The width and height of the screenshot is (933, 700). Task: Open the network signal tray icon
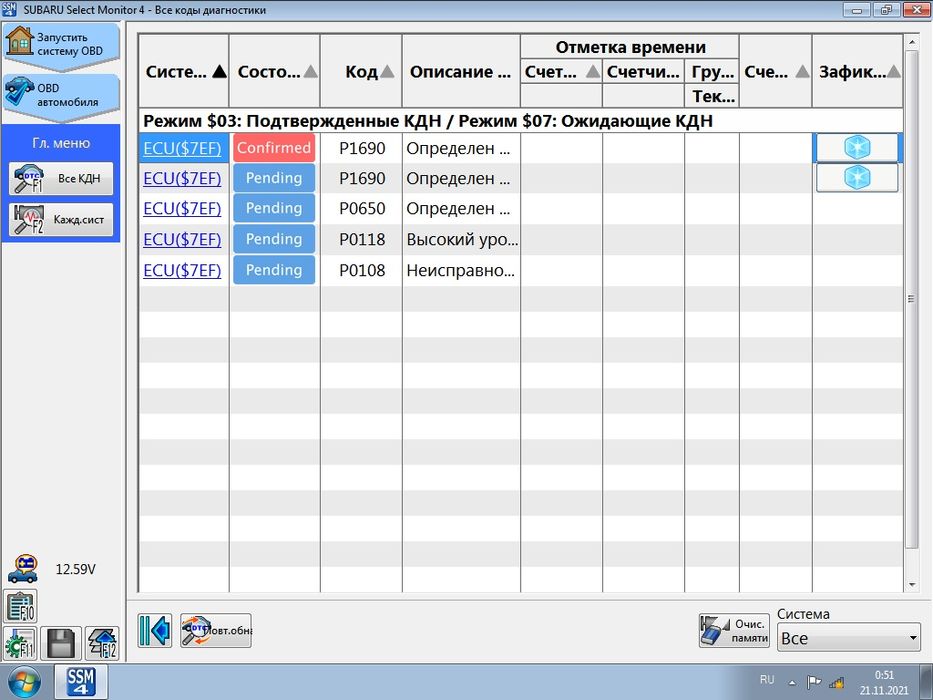point(837,682)
